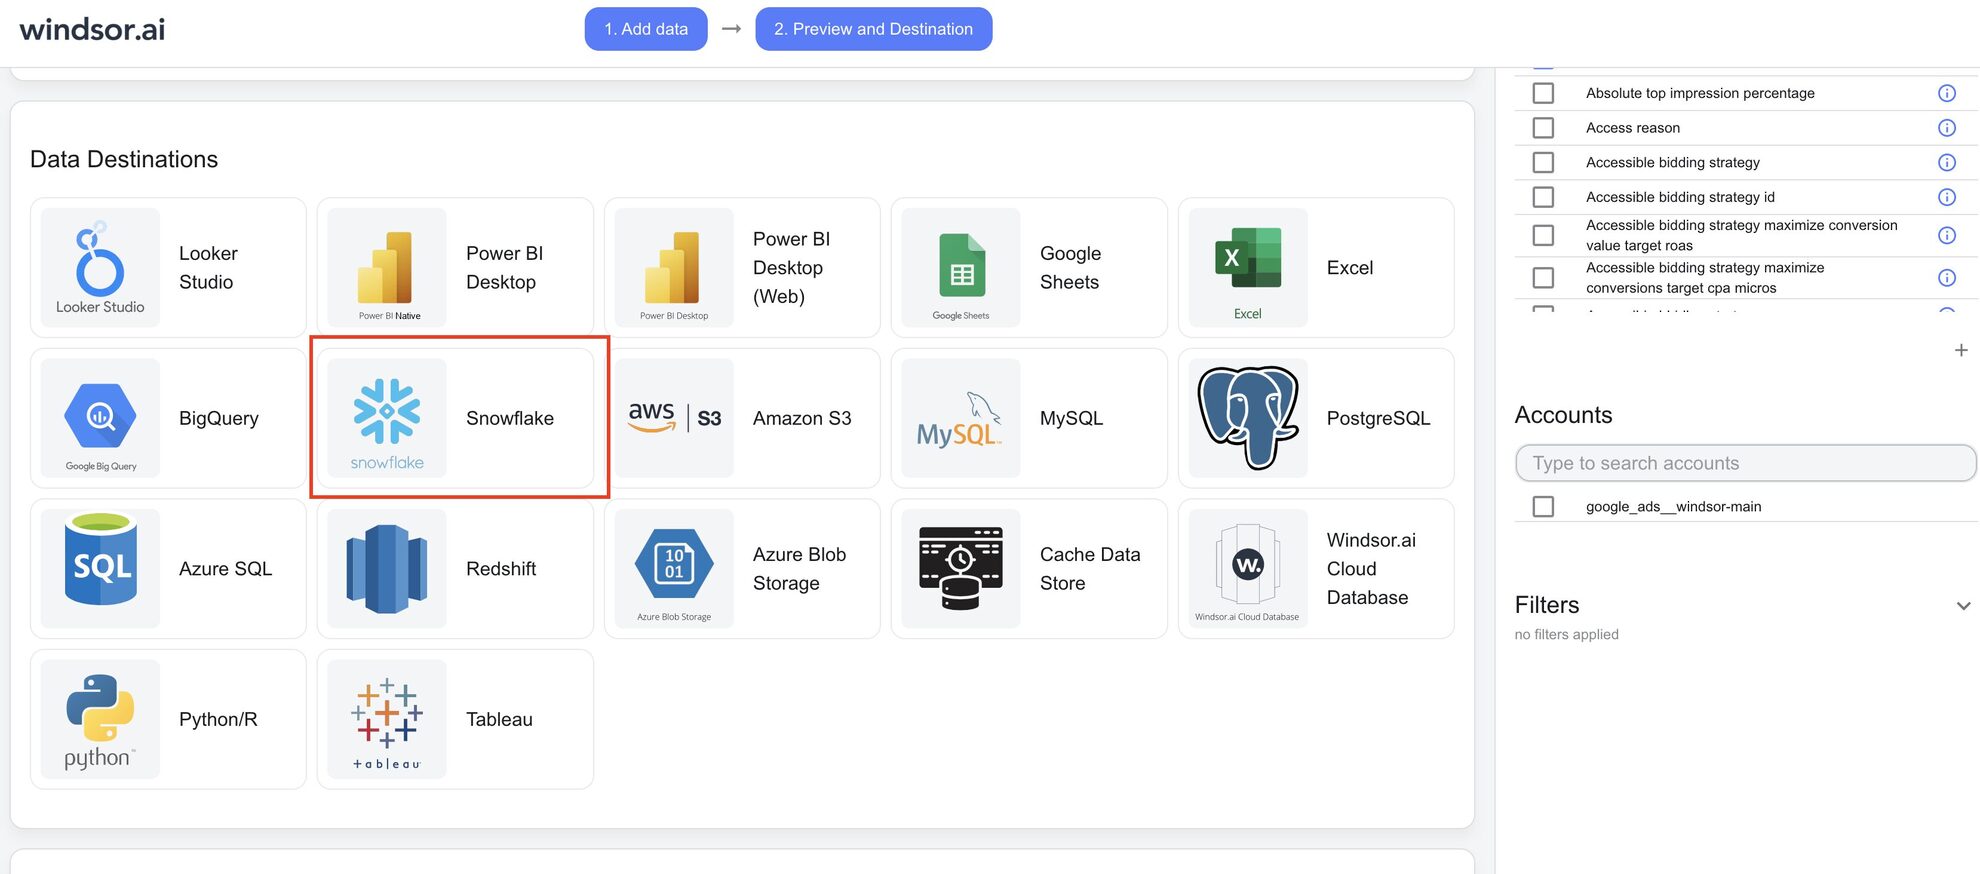Select the google_ads__windsor-main account checkbox

click(1543, 506)
